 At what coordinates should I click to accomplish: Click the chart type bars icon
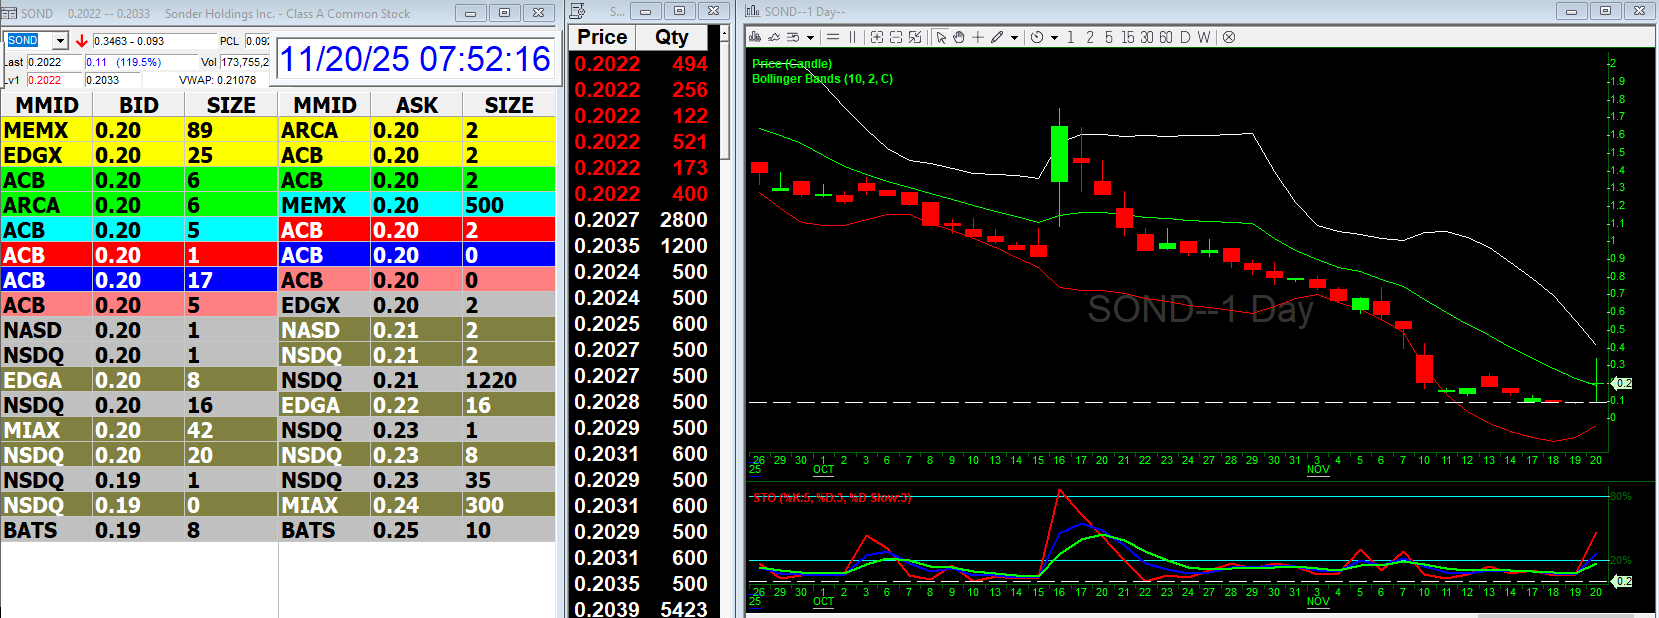[x=755, y=37]
